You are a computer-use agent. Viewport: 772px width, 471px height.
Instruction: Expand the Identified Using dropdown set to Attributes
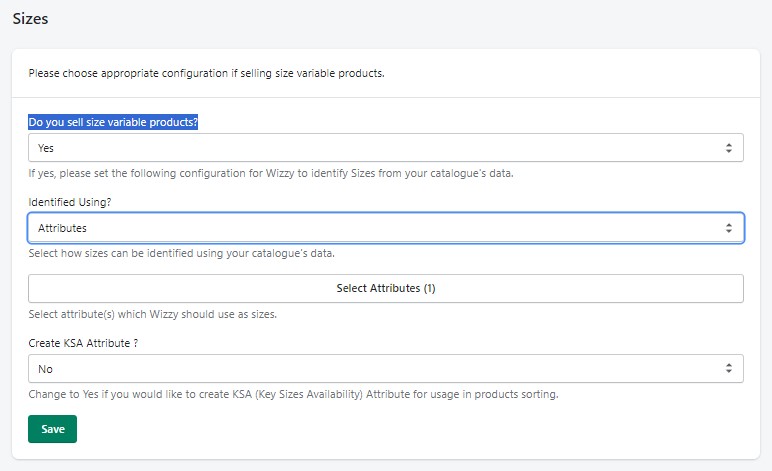(385, 228)
